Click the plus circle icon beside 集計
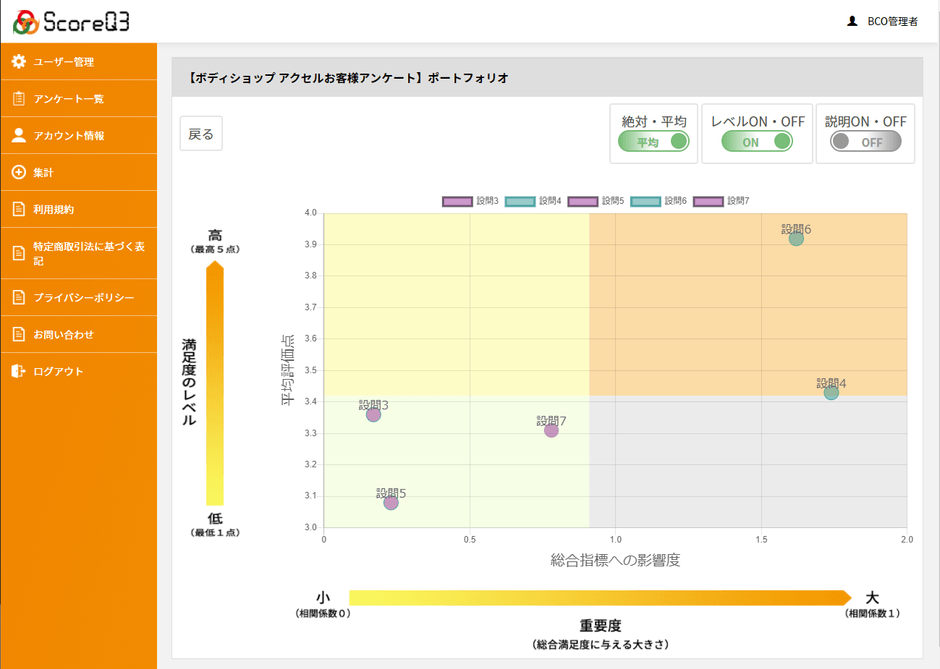 [18, 173]
